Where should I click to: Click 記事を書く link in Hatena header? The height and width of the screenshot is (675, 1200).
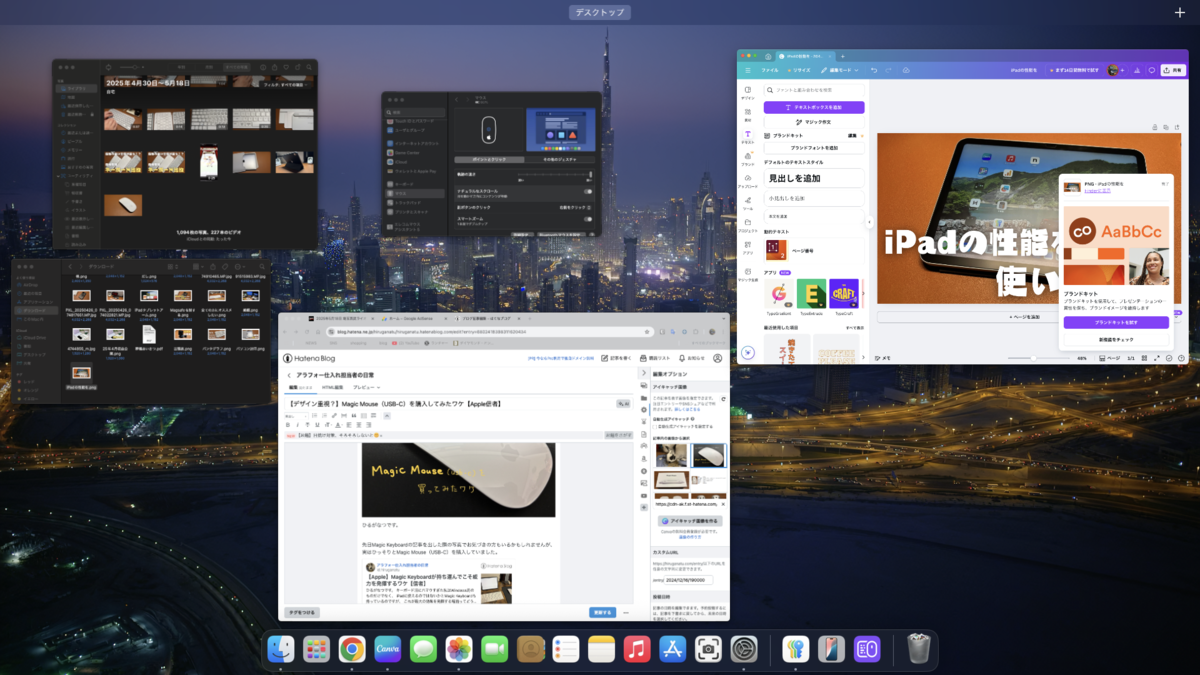click(x=617, y=358)
